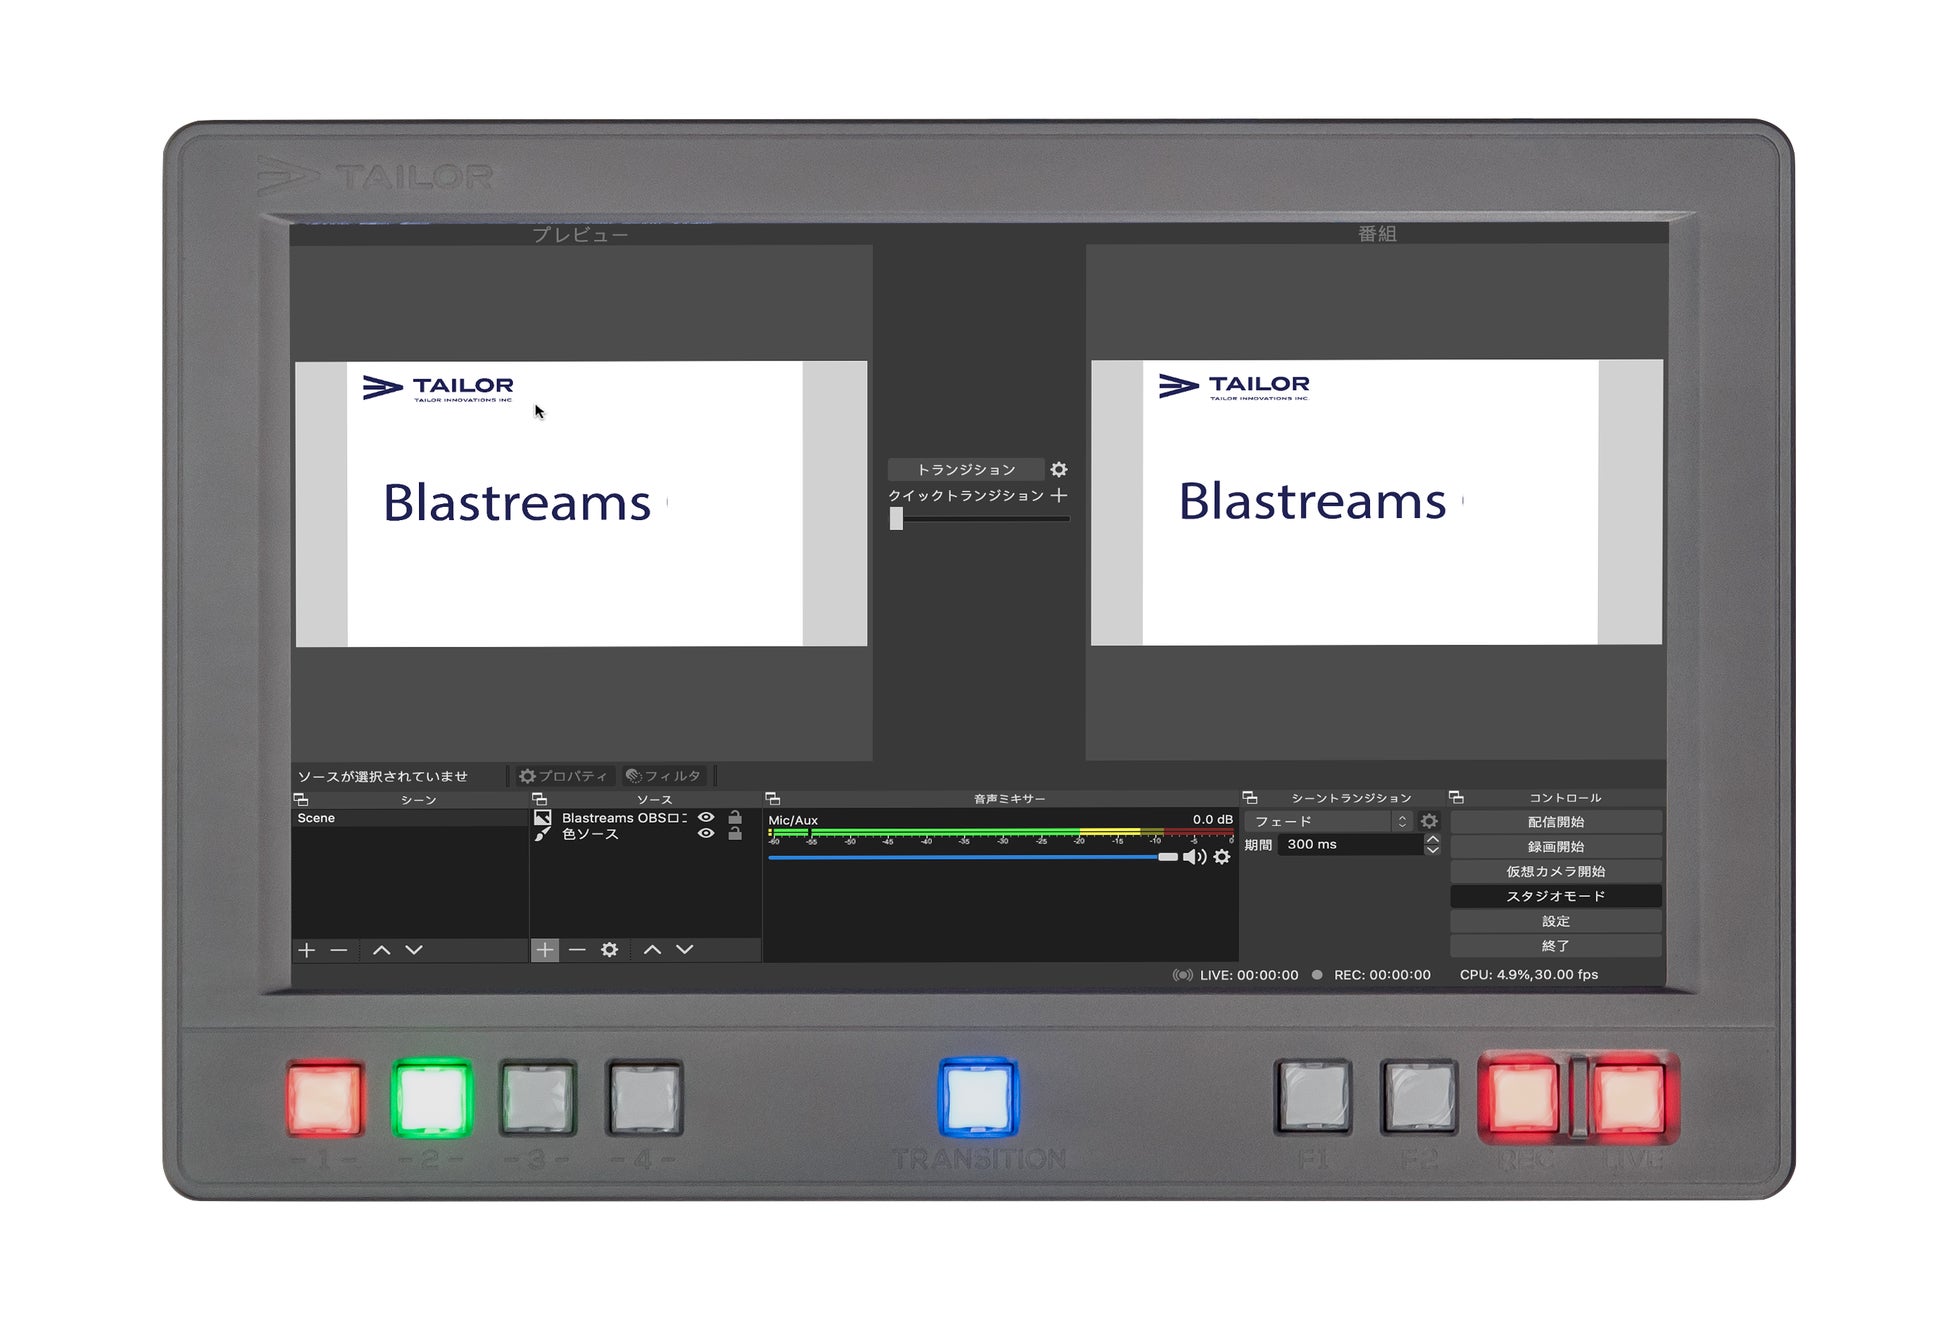Viewport: 1950px width, 1328px height.
Task: Move scene down with arrow icon
Action: pos(414,950)
